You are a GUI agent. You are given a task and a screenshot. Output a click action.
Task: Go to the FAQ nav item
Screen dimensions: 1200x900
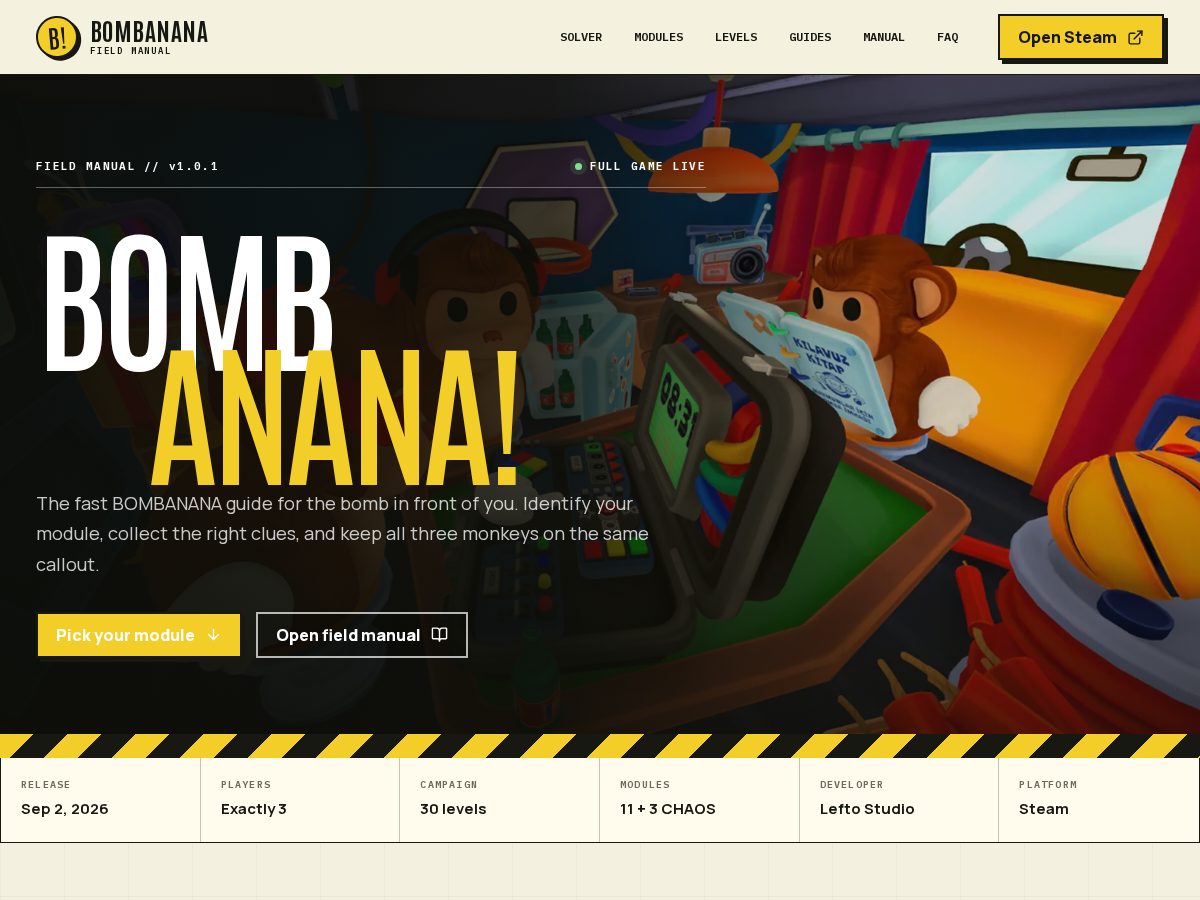pos(948,37)
